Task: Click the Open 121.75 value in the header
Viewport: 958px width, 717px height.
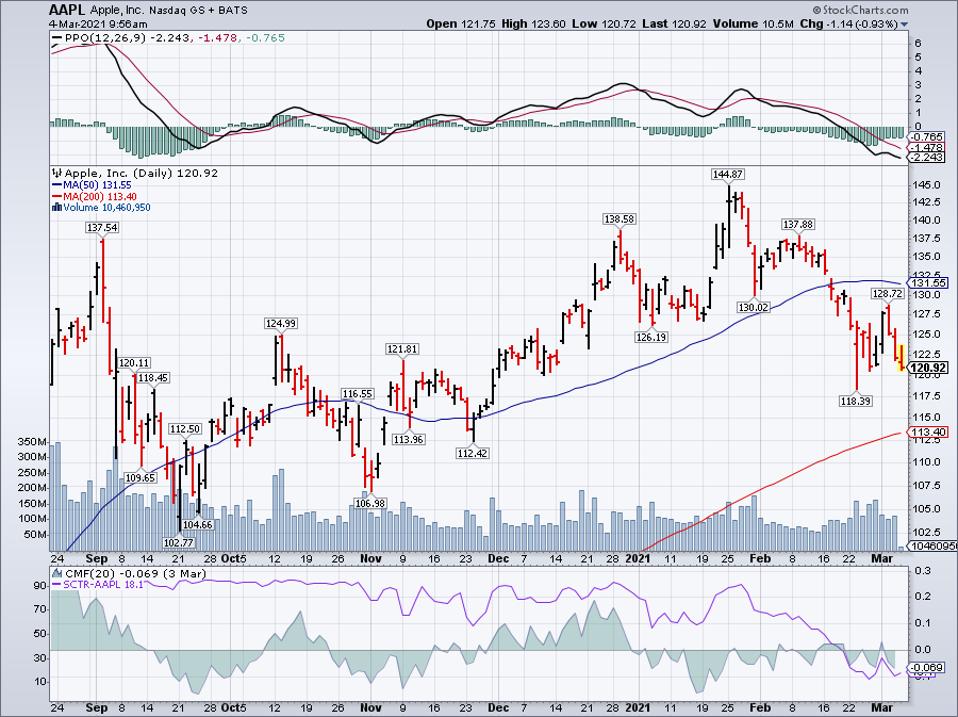Action: pos(460,24)
